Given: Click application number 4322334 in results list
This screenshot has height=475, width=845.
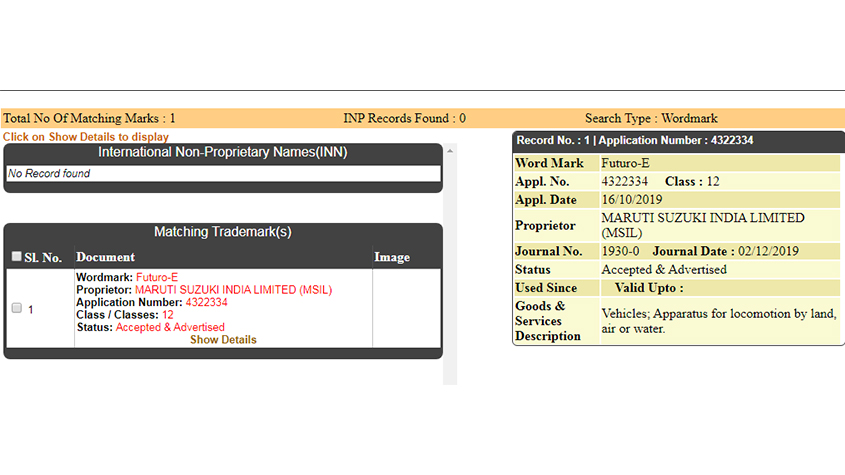Looking at the screenshot, I should 206,302.
